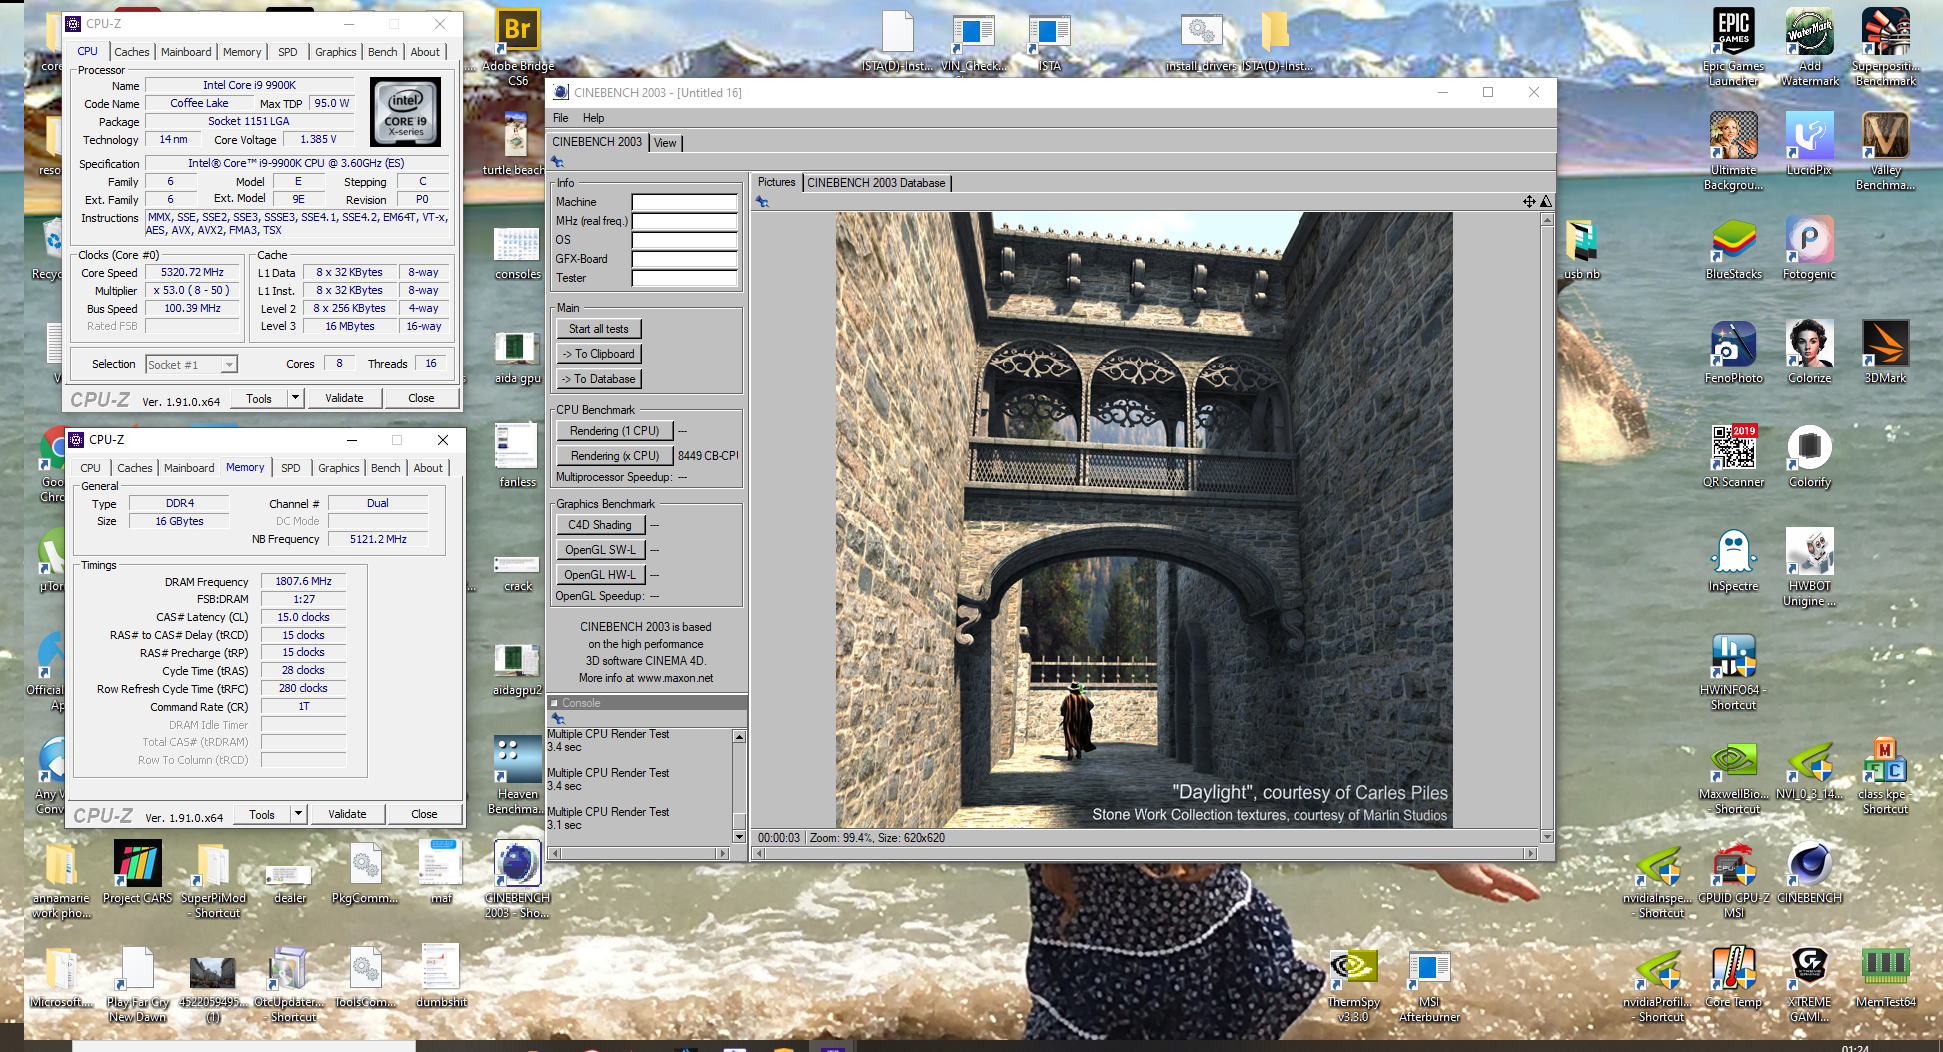The image size is (1943, 1052).
Task: Click To Clipboard button
Action: (599, 354)
